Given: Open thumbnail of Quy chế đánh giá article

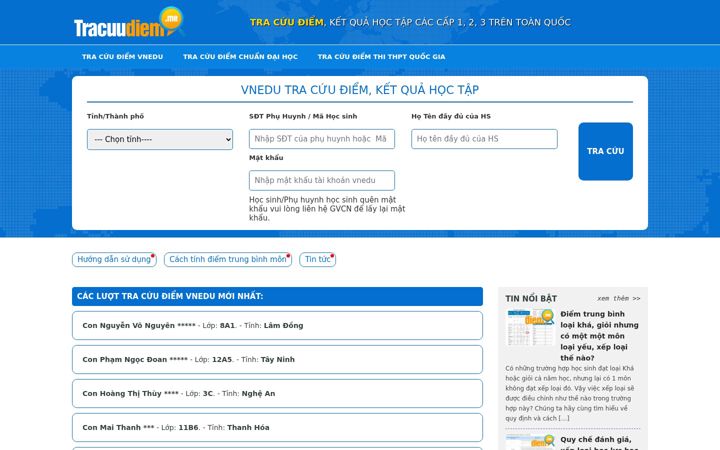Looking at the screenshot, I should click(x=530, y=442).
